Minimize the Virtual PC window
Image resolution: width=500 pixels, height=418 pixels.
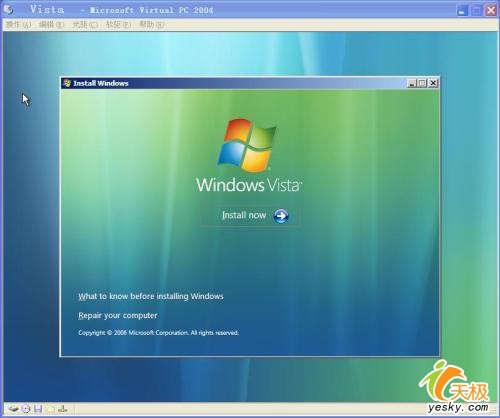pos(462,10)
